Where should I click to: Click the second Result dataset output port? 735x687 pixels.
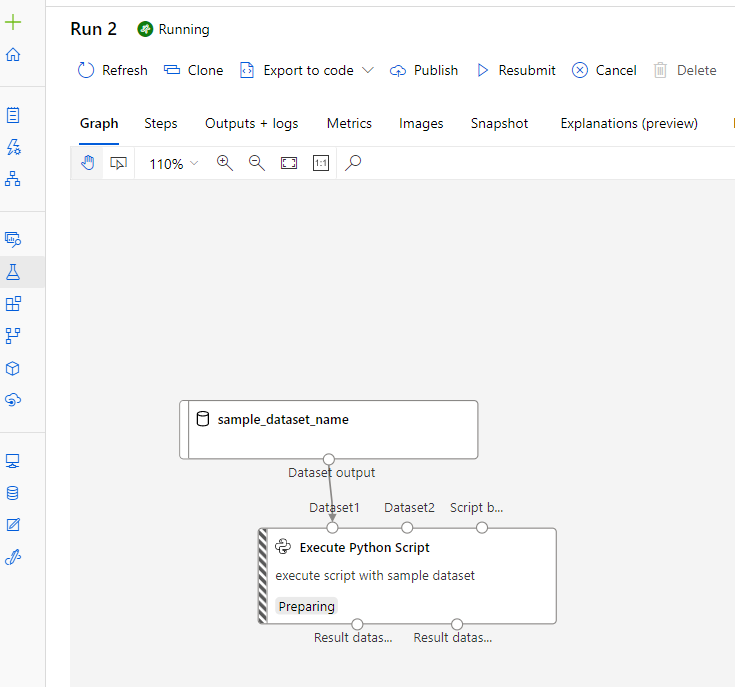tap(457, 624)
